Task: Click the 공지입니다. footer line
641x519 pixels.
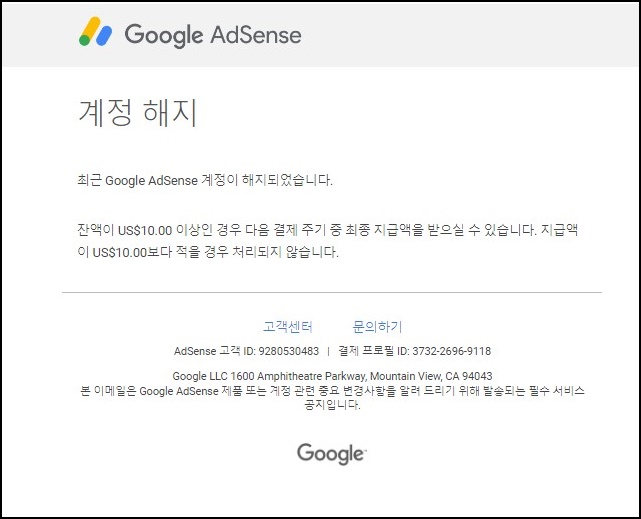Action: click(x=332, y=405)
